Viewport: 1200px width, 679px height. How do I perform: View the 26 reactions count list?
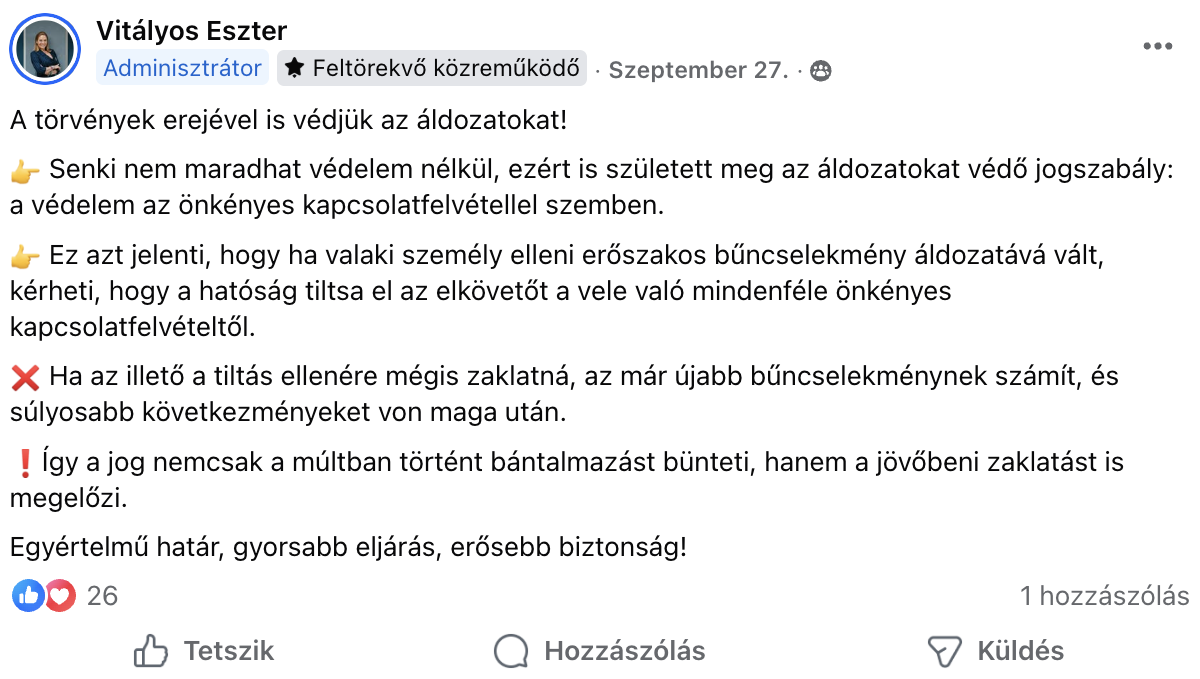point(102,596)
